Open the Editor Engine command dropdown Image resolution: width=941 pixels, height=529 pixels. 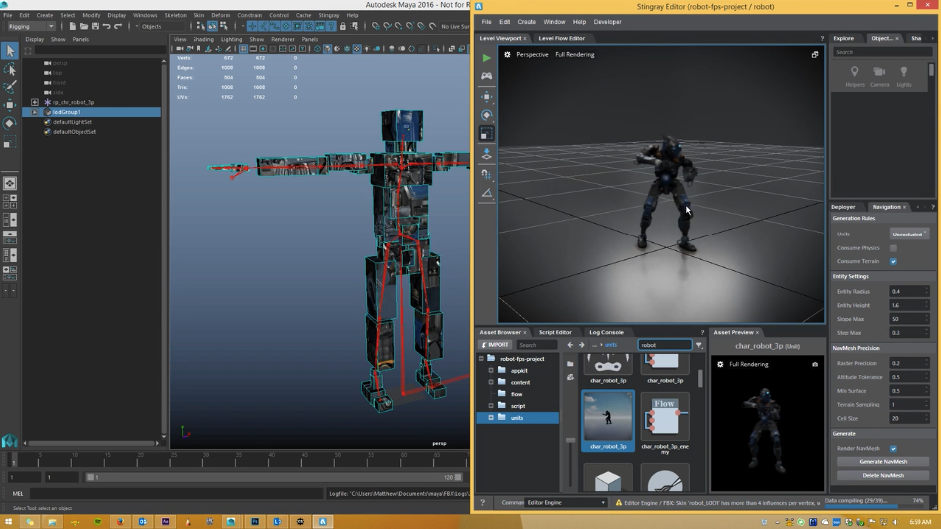(566, 503)
